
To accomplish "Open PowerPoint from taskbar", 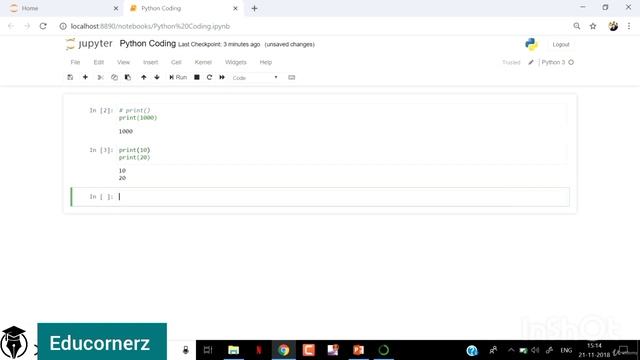I will 358,350.
